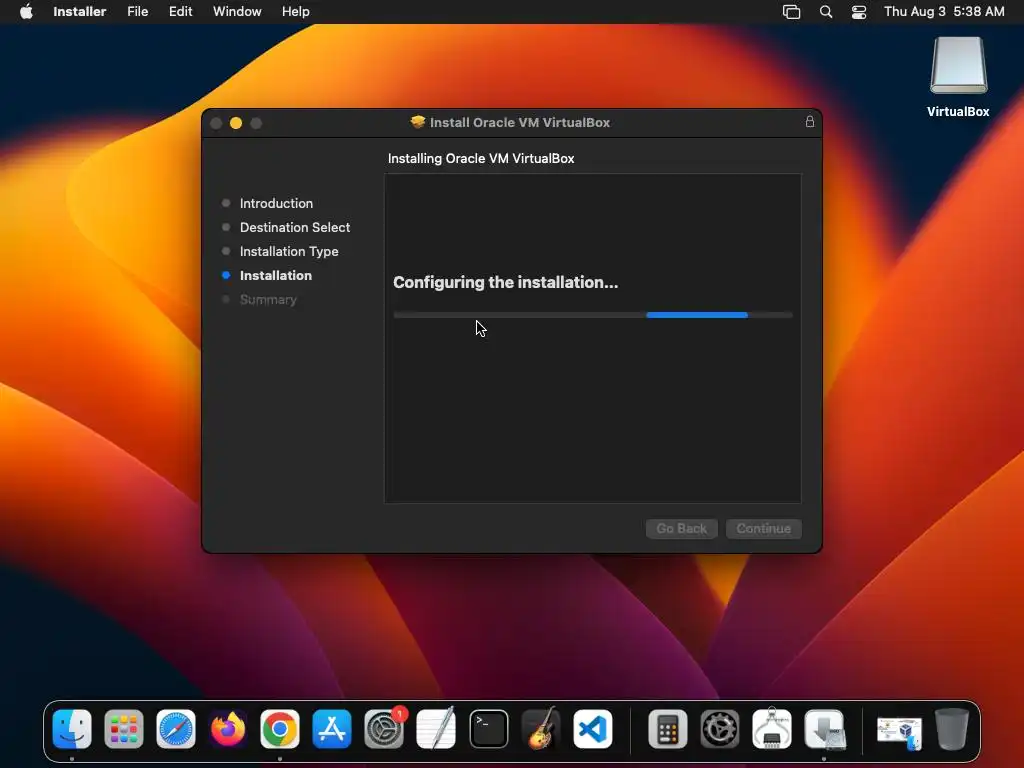
Task: Open System Settings with the notification badge
Action: [384, 729]
